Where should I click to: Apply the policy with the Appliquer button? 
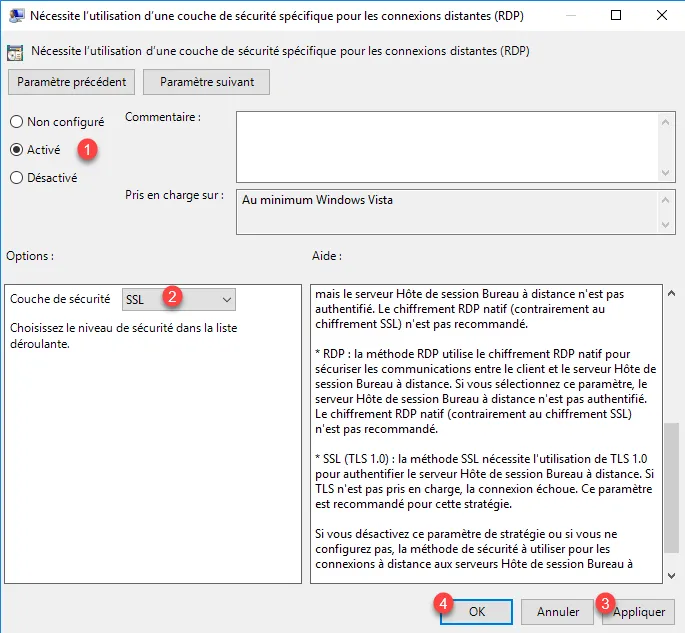pos(640,611)
